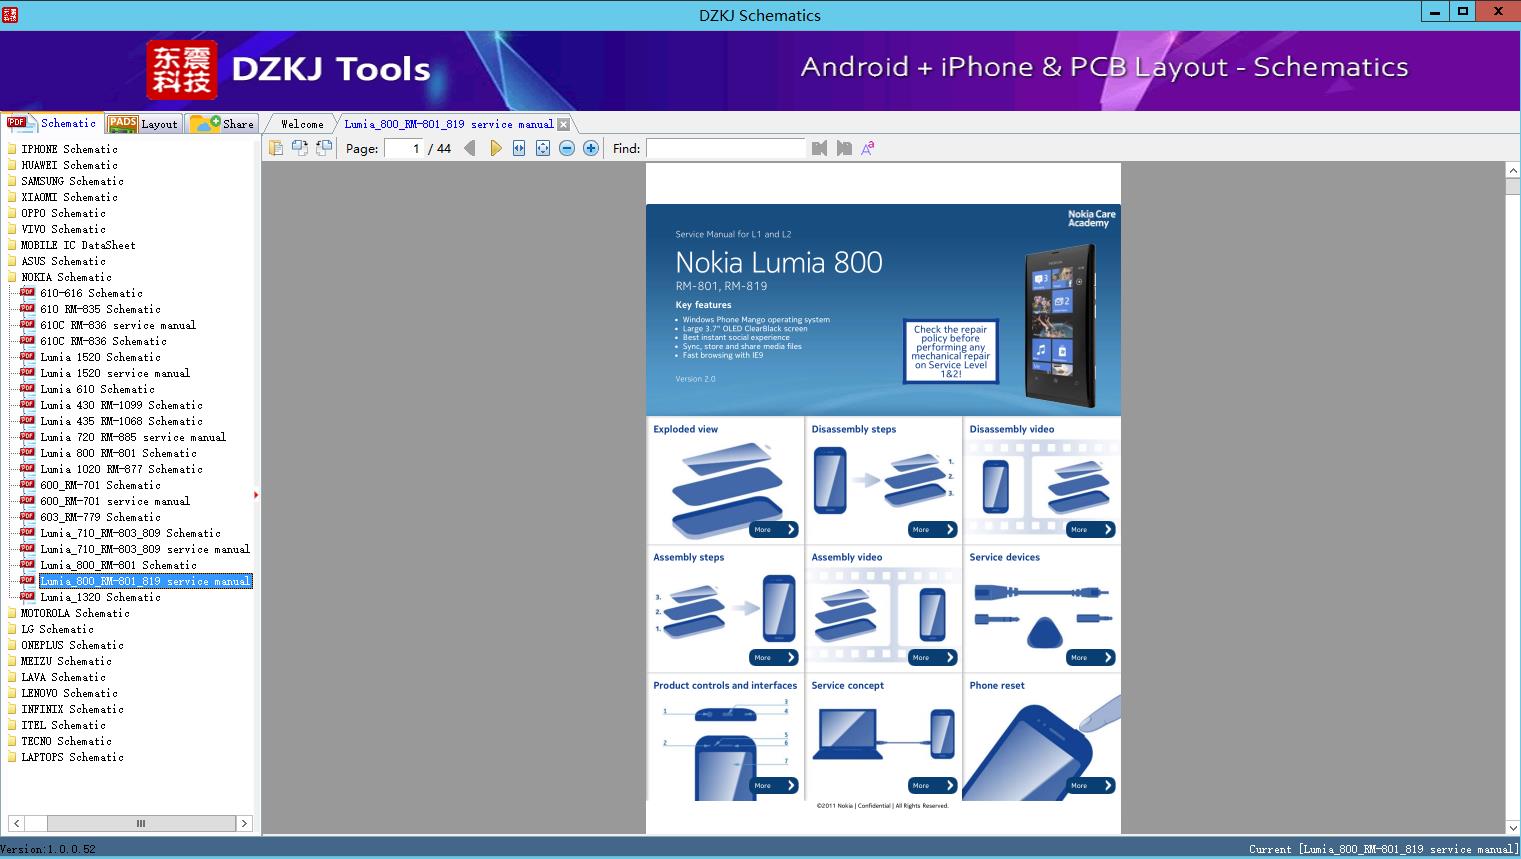Toggle the match case Aa icon

868,148
